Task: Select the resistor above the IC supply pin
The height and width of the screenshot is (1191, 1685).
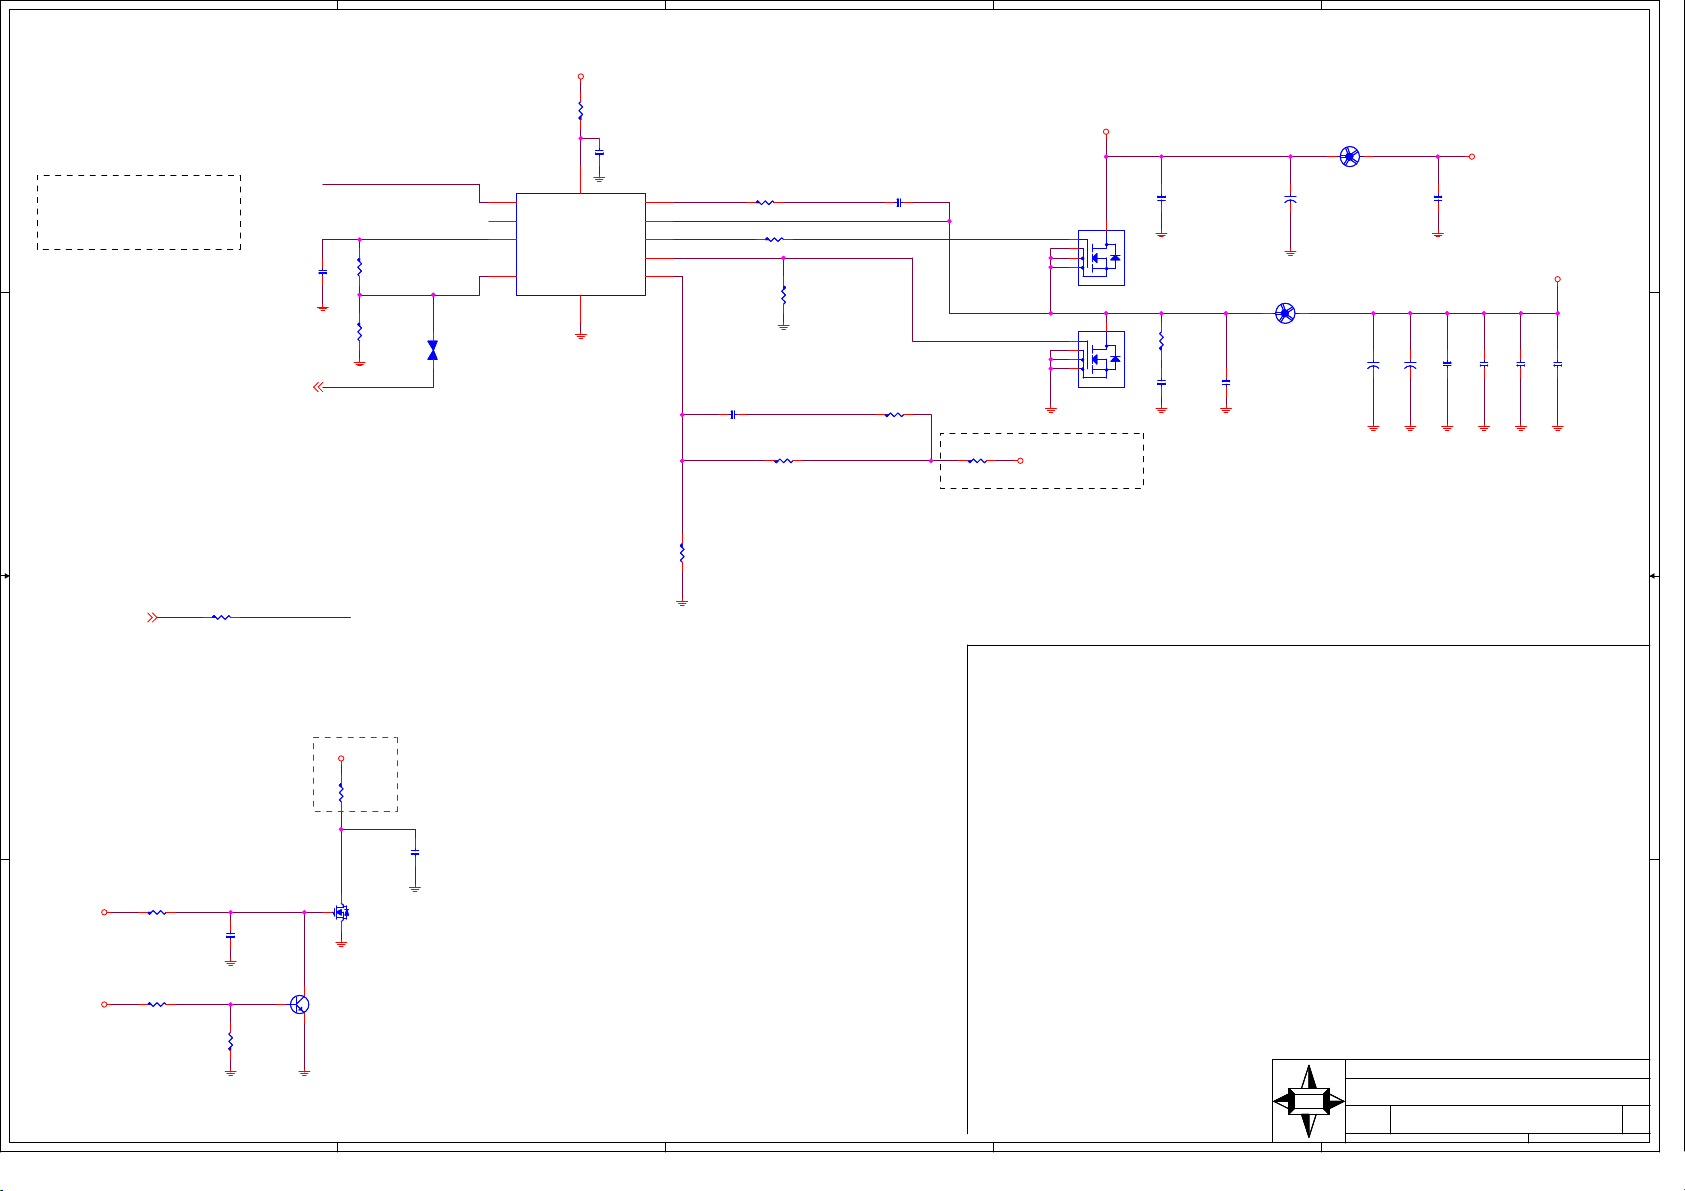Action: [x=581, y=111]
